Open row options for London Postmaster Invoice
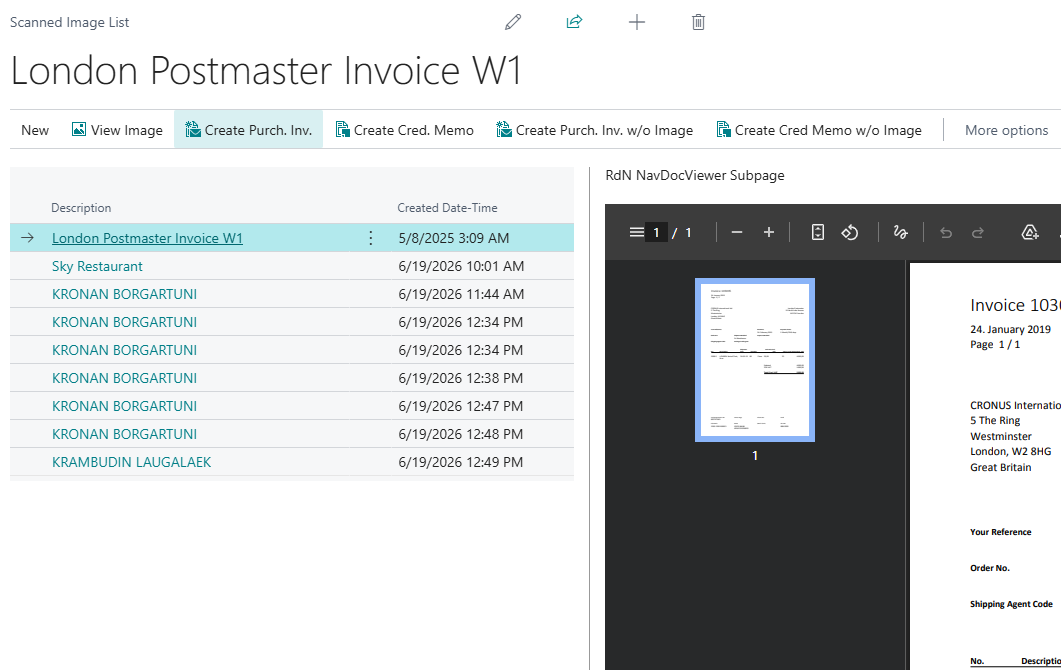Viewport: 1061px width, 670px height. coord(370,238)
